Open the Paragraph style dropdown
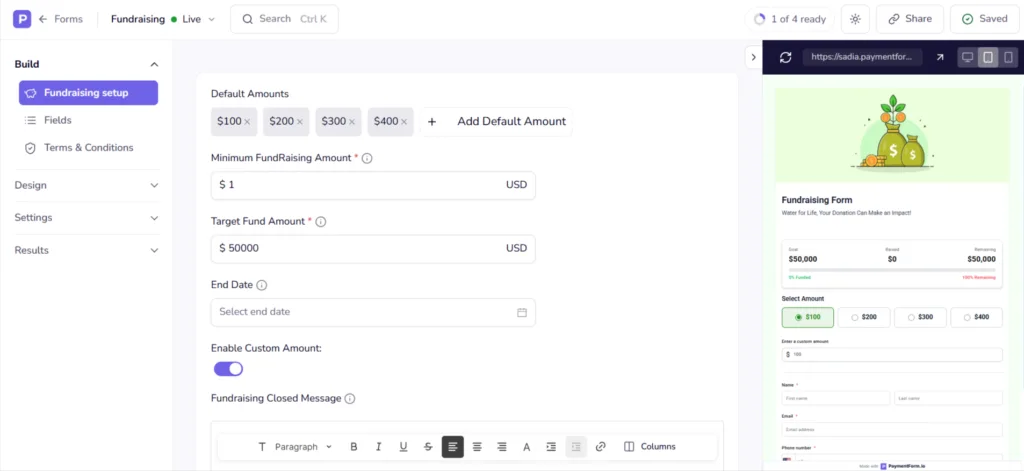Image resolution: width=1024 pixels, height=471 pixels. [x=296, y=447]
